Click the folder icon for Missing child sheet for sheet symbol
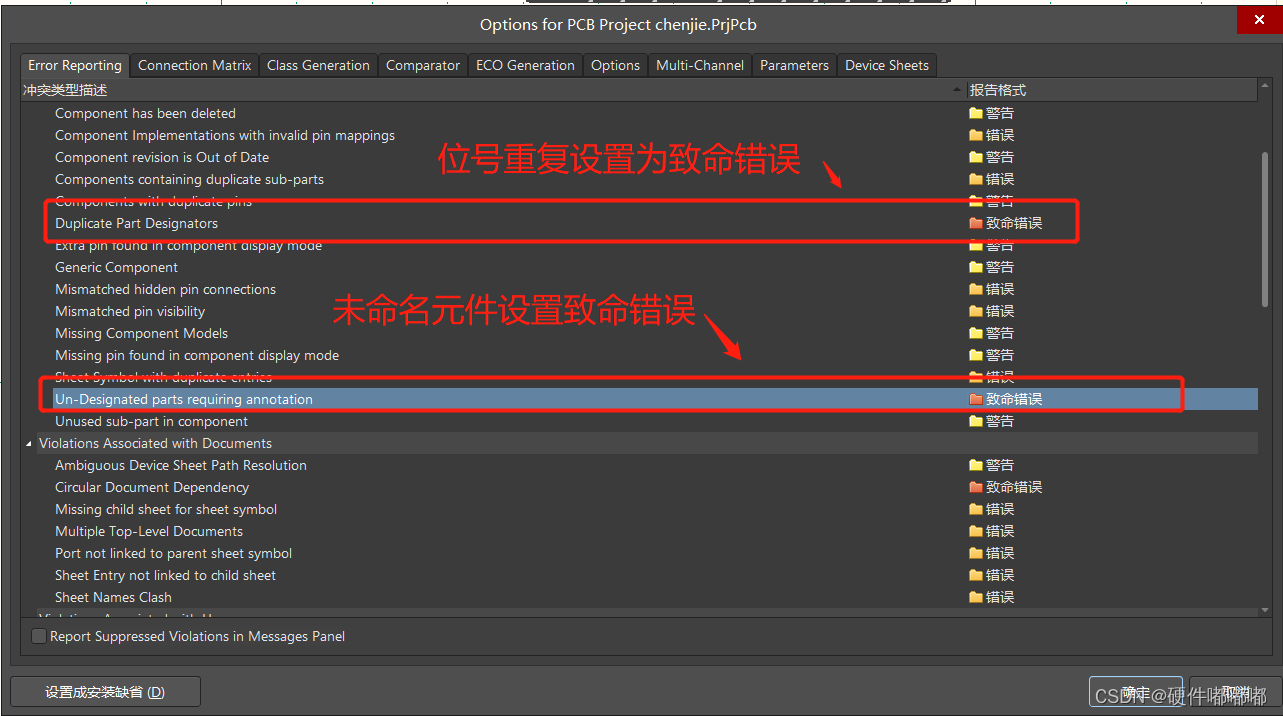1283x716 pixels. 976,509
